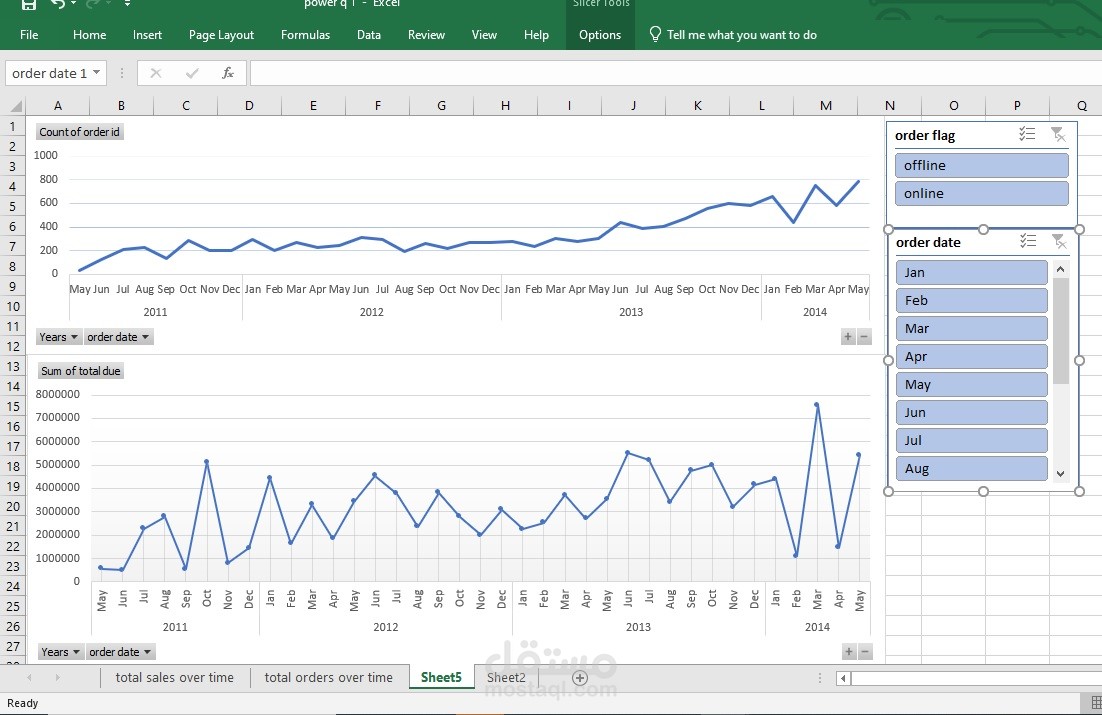Click Clear Filter icon on order date slicer
The image size is (1102, 715).
pyautogui.click(x=1059, y=241)
